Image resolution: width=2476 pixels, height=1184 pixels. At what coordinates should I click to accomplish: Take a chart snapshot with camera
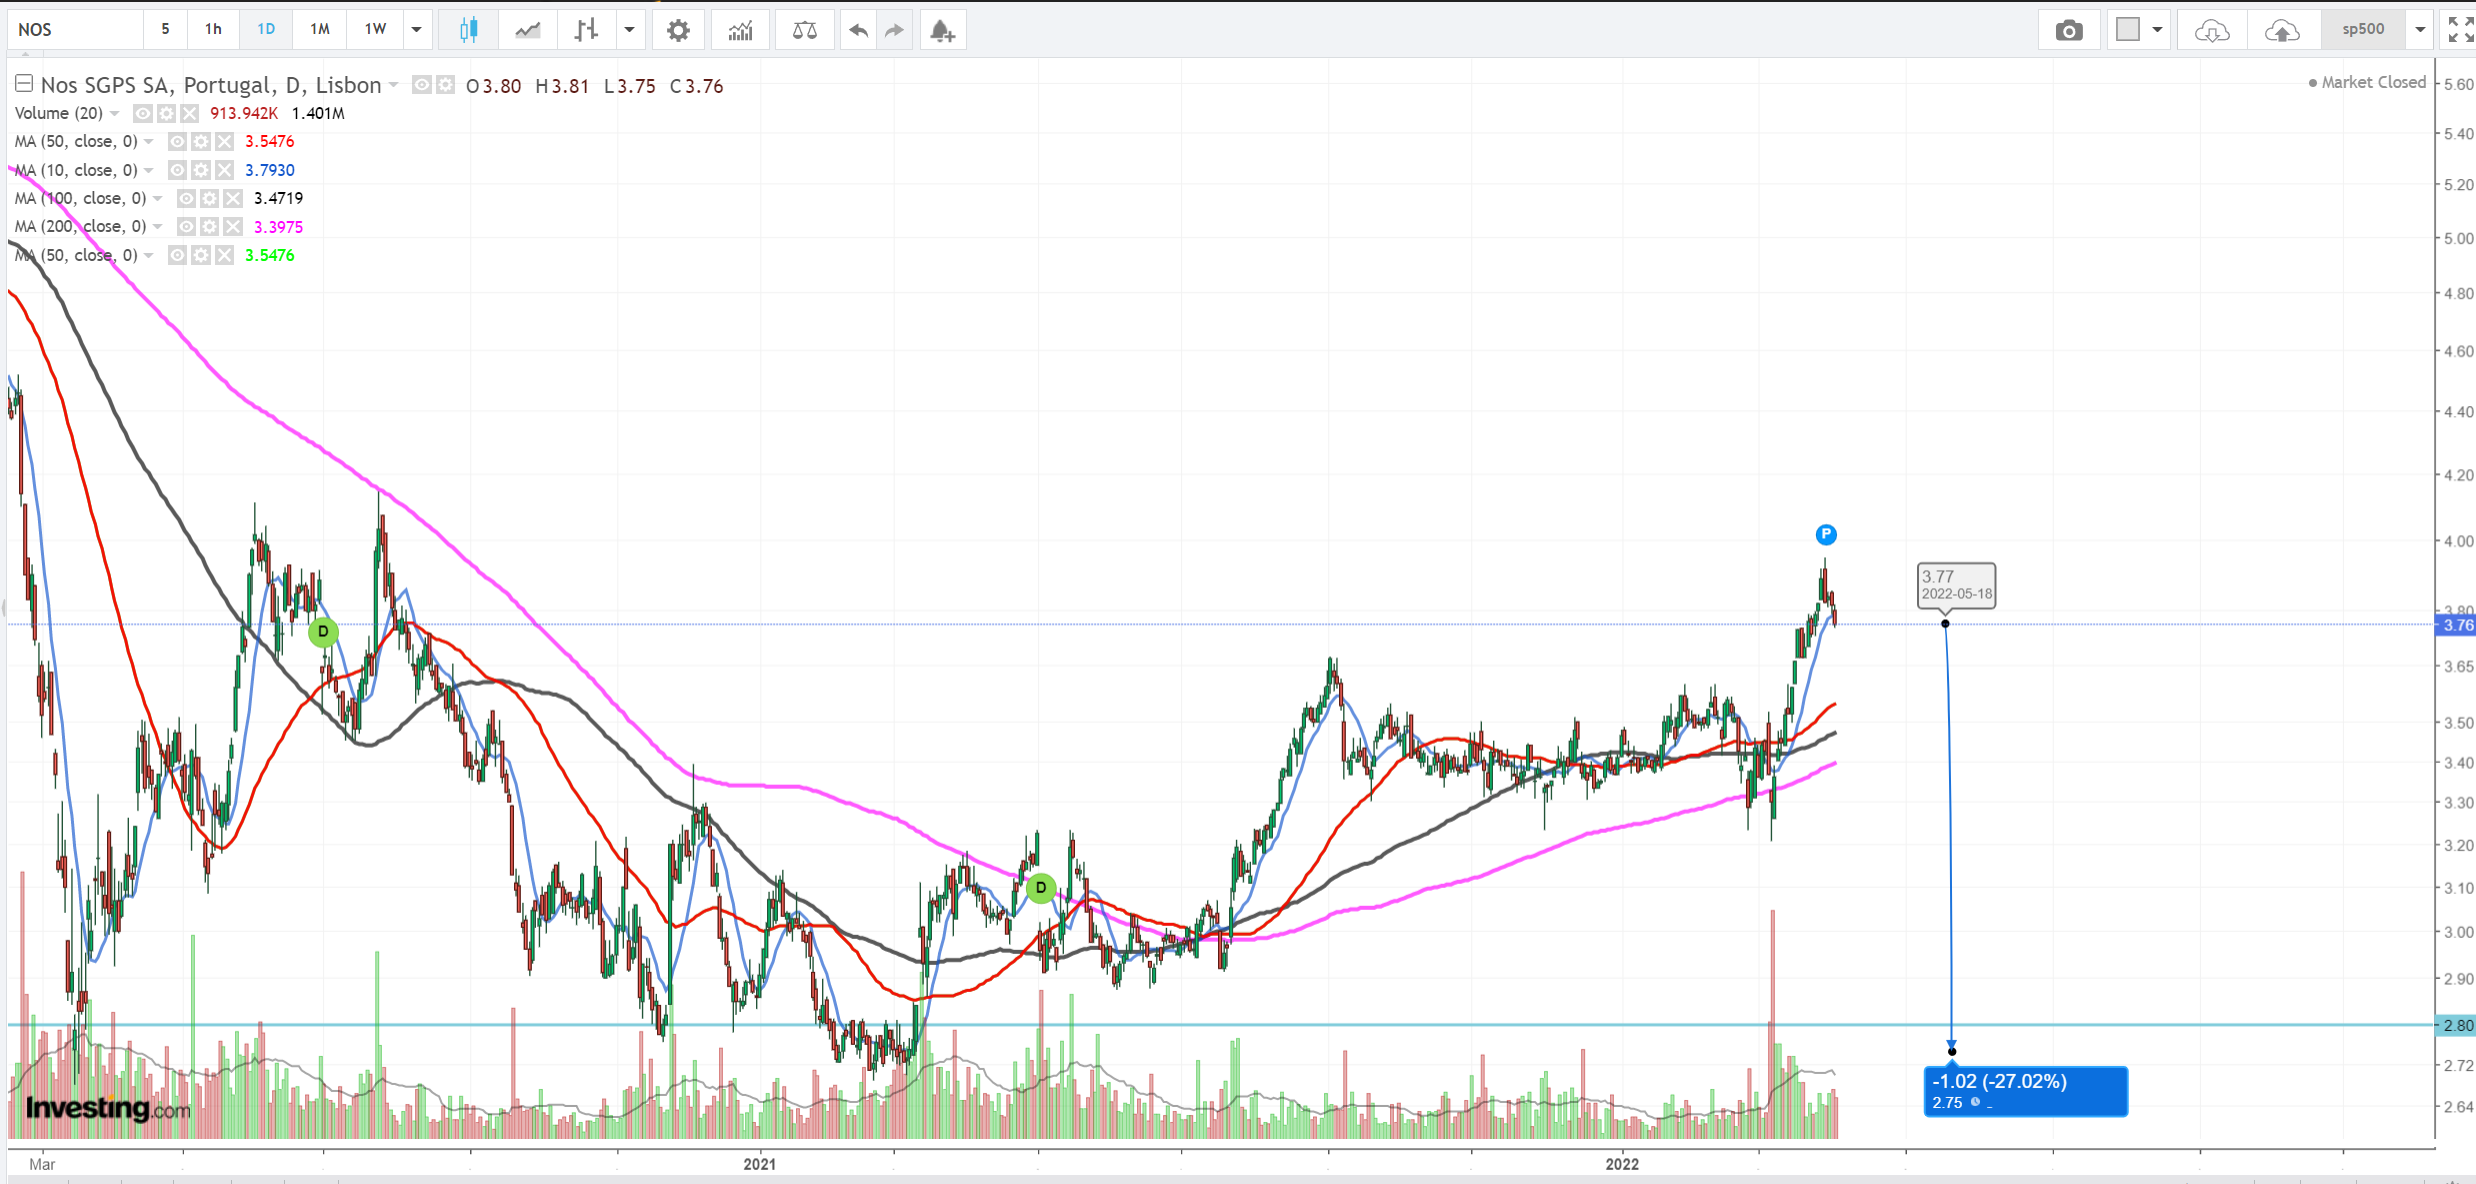tap(2069, 30)
